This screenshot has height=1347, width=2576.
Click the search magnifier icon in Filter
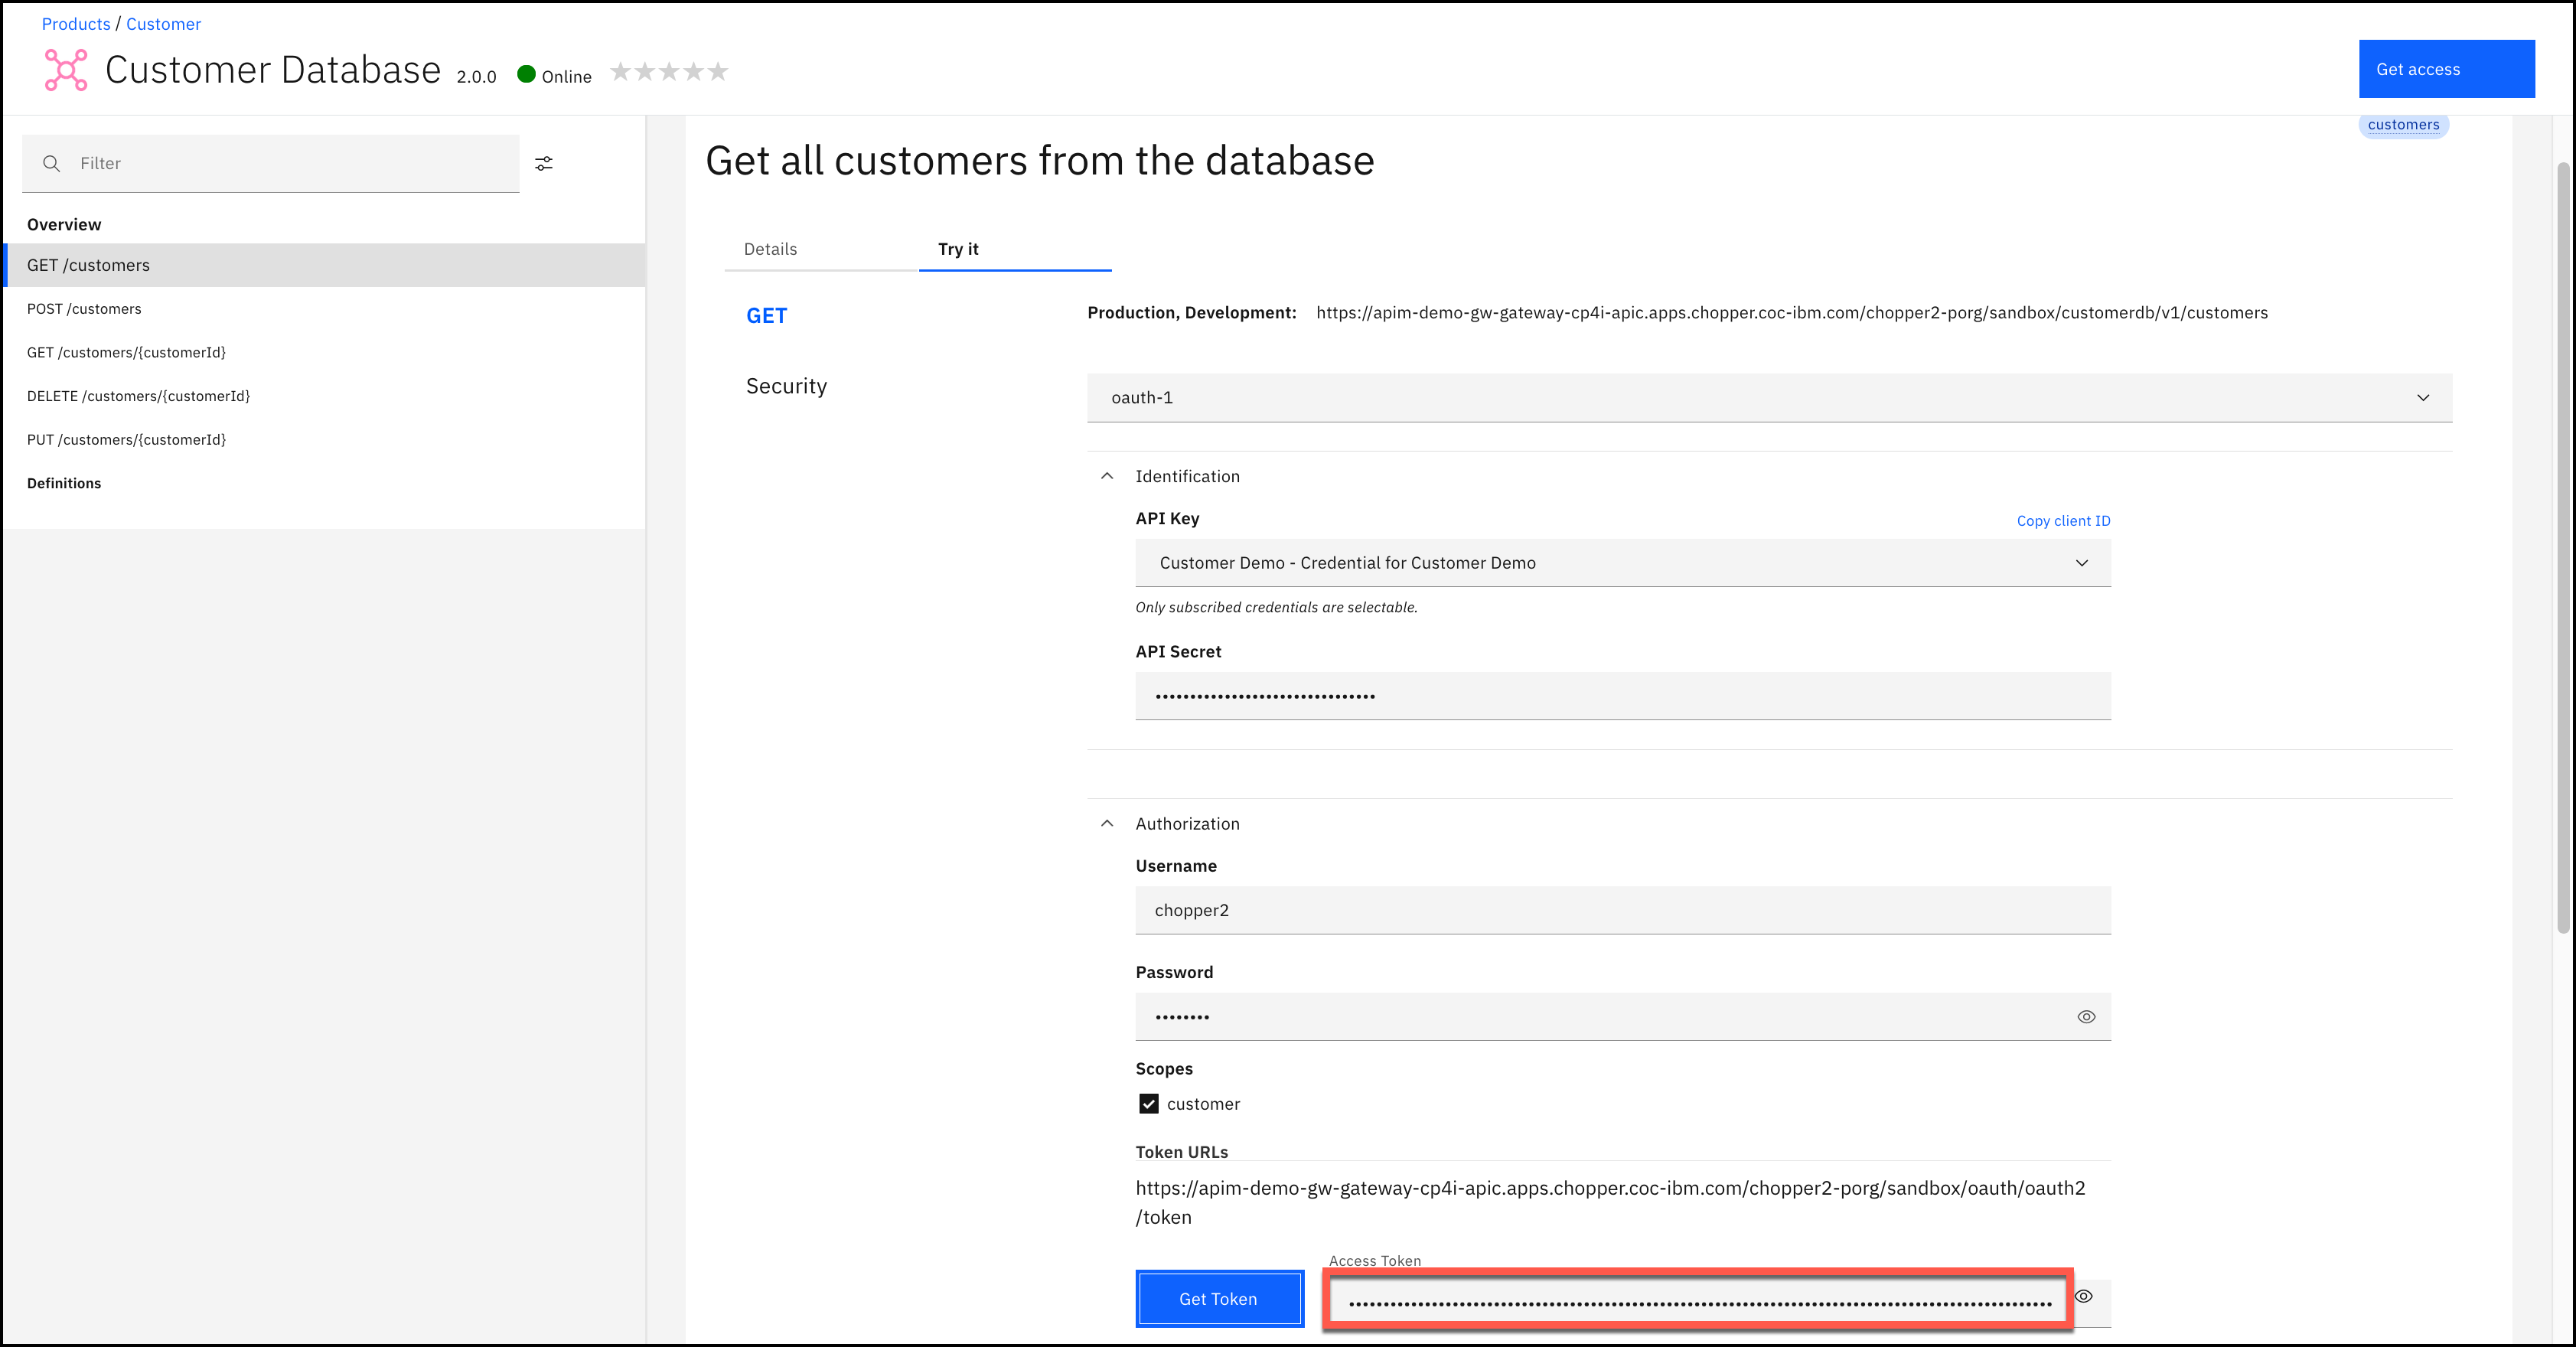52,163
